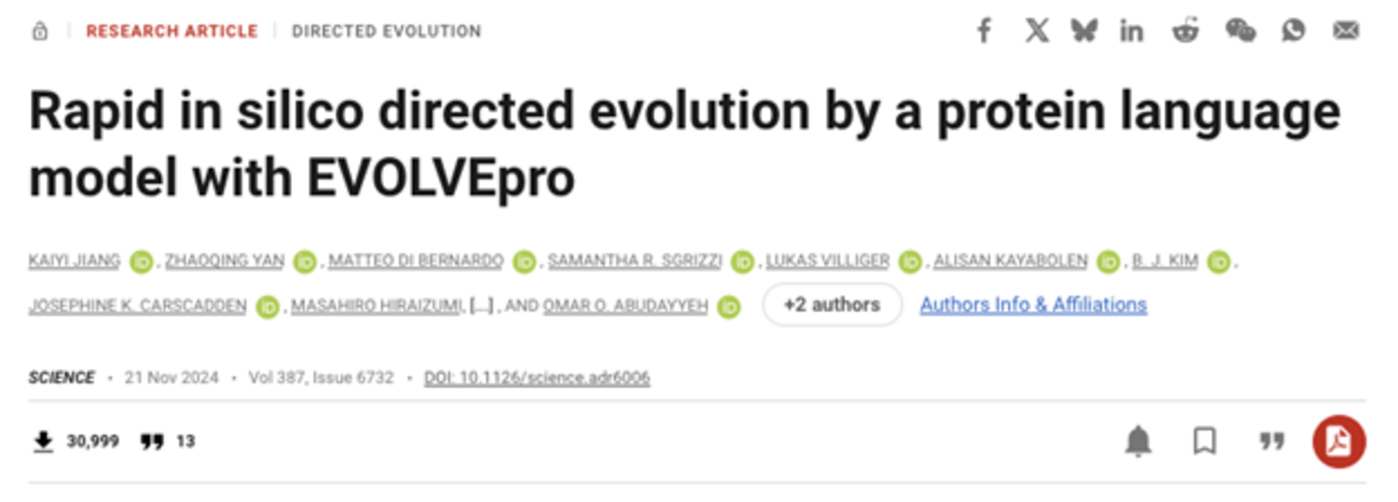
Task: Bookmark this article
Action: click(1205, 441)
